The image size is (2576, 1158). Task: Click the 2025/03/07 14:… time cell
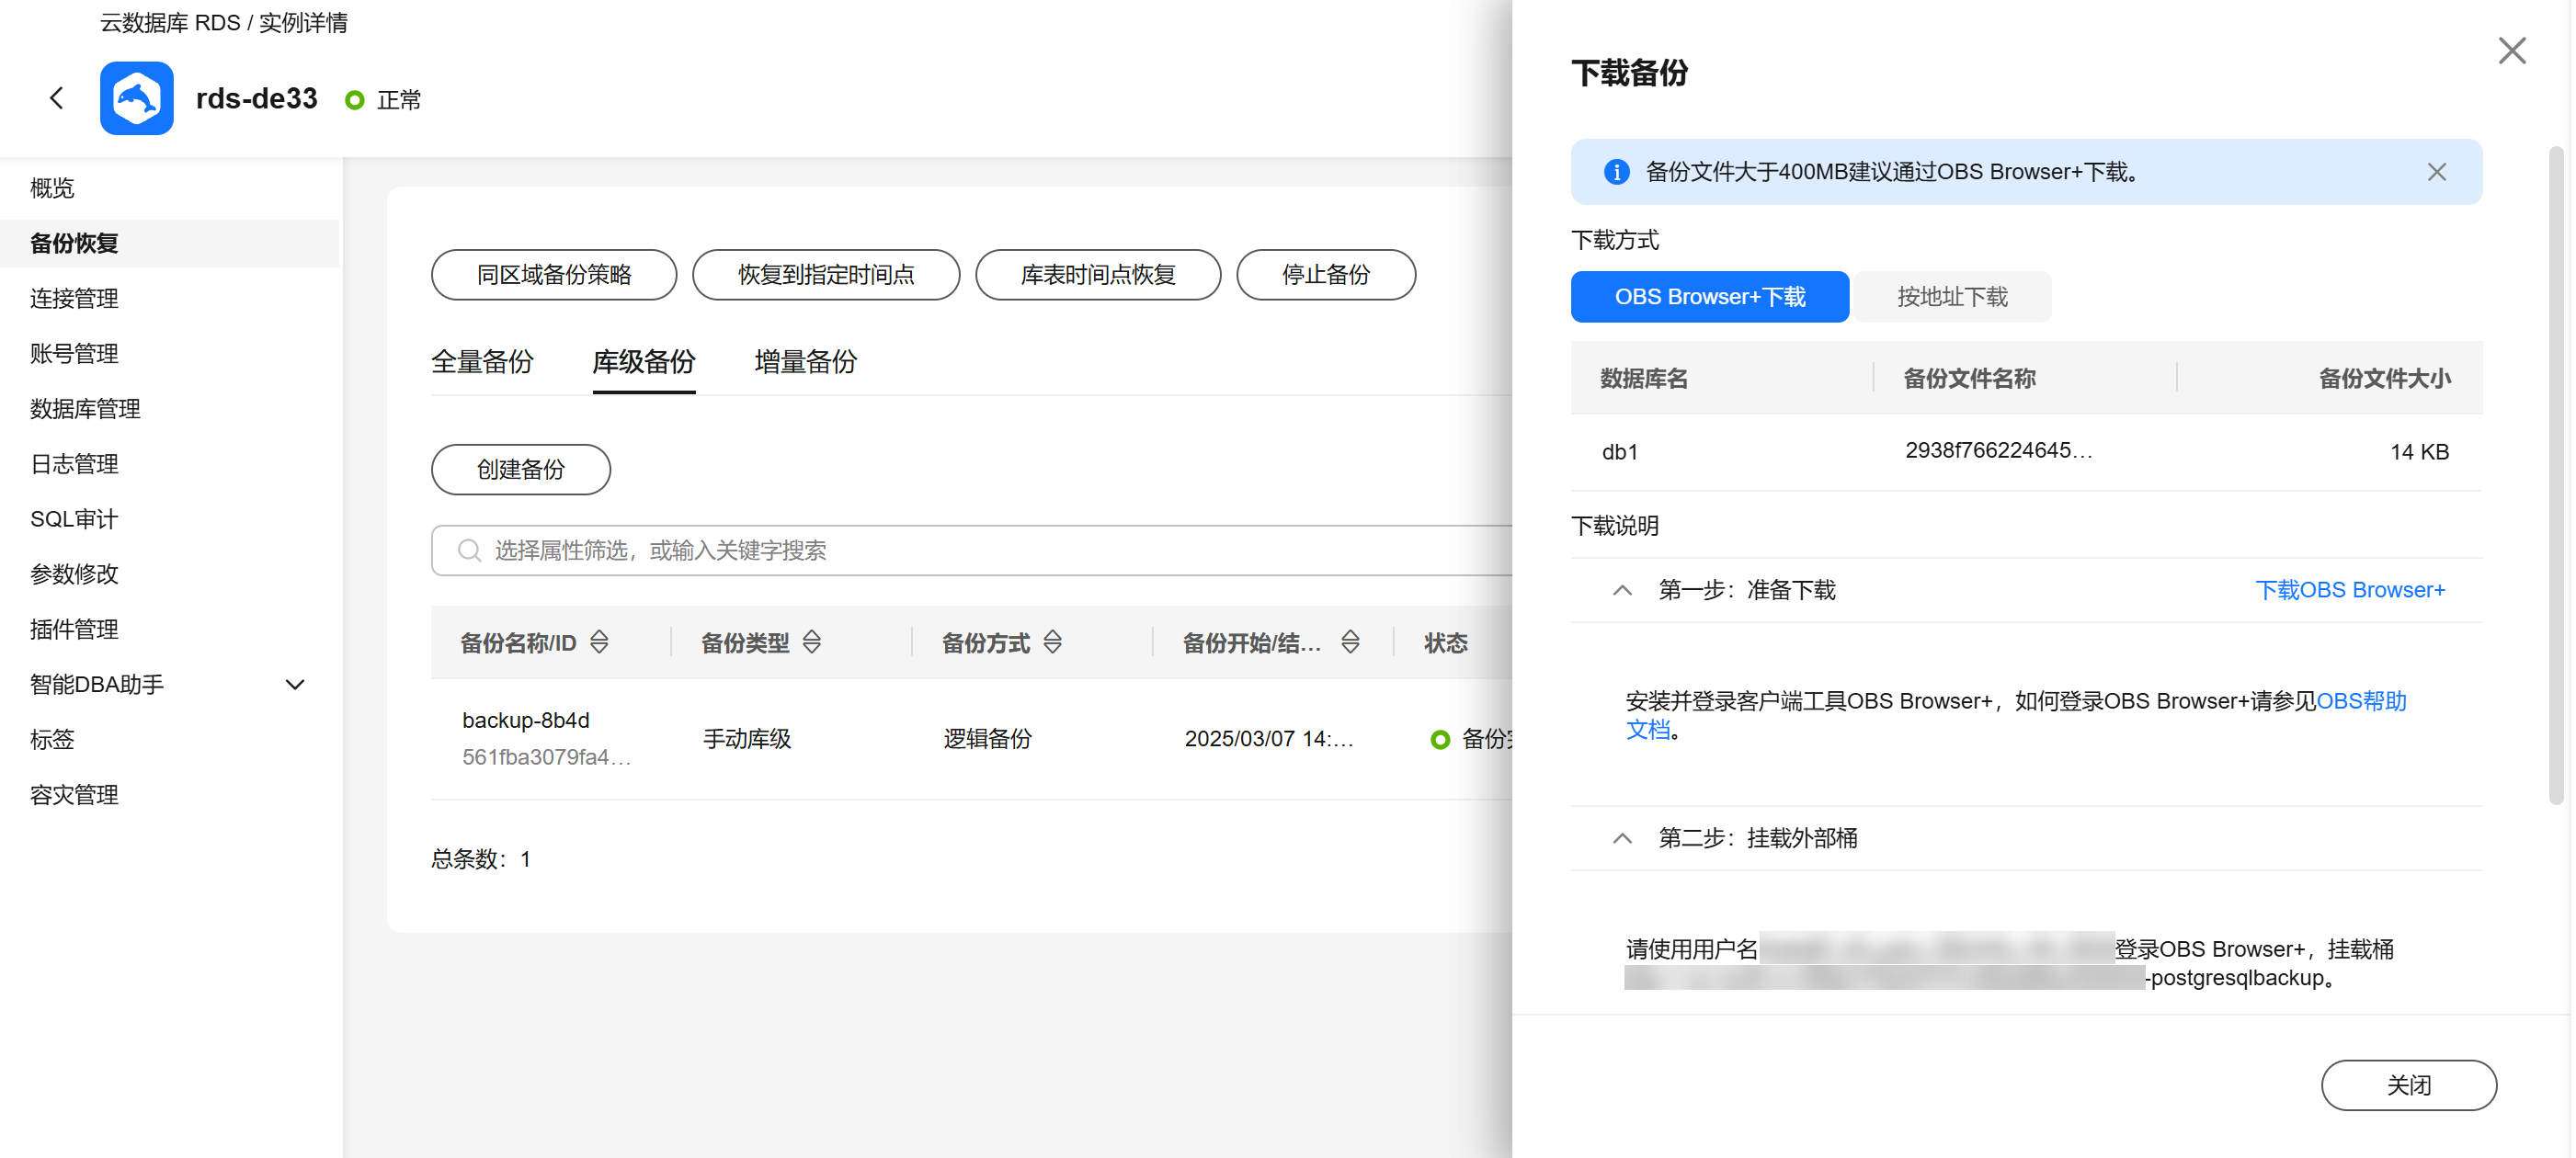(1269, 739)
